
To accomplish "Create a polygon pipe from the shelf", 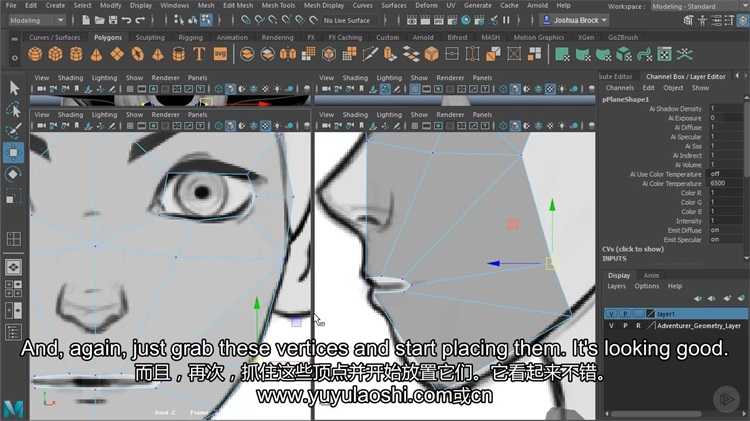I will 178,55.
